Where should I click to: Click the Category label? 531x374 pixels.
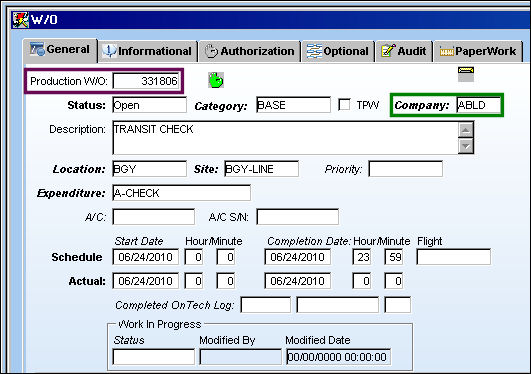(221, 106)
